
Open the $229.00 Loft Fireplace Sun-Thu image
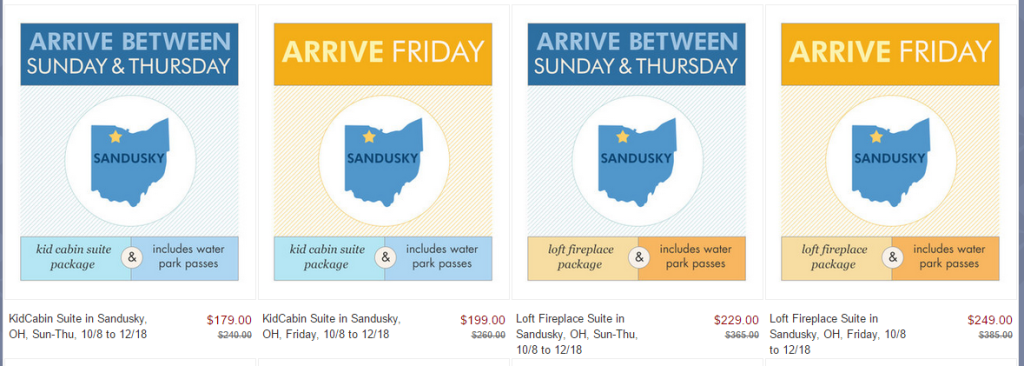click(x=637, y=152)
